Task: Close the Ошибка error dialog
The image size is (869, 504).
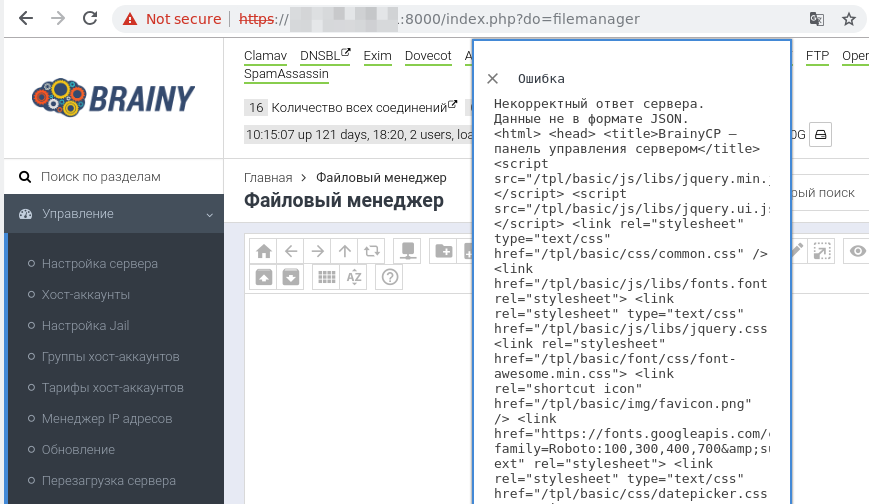Action: [x=492, y=79]
